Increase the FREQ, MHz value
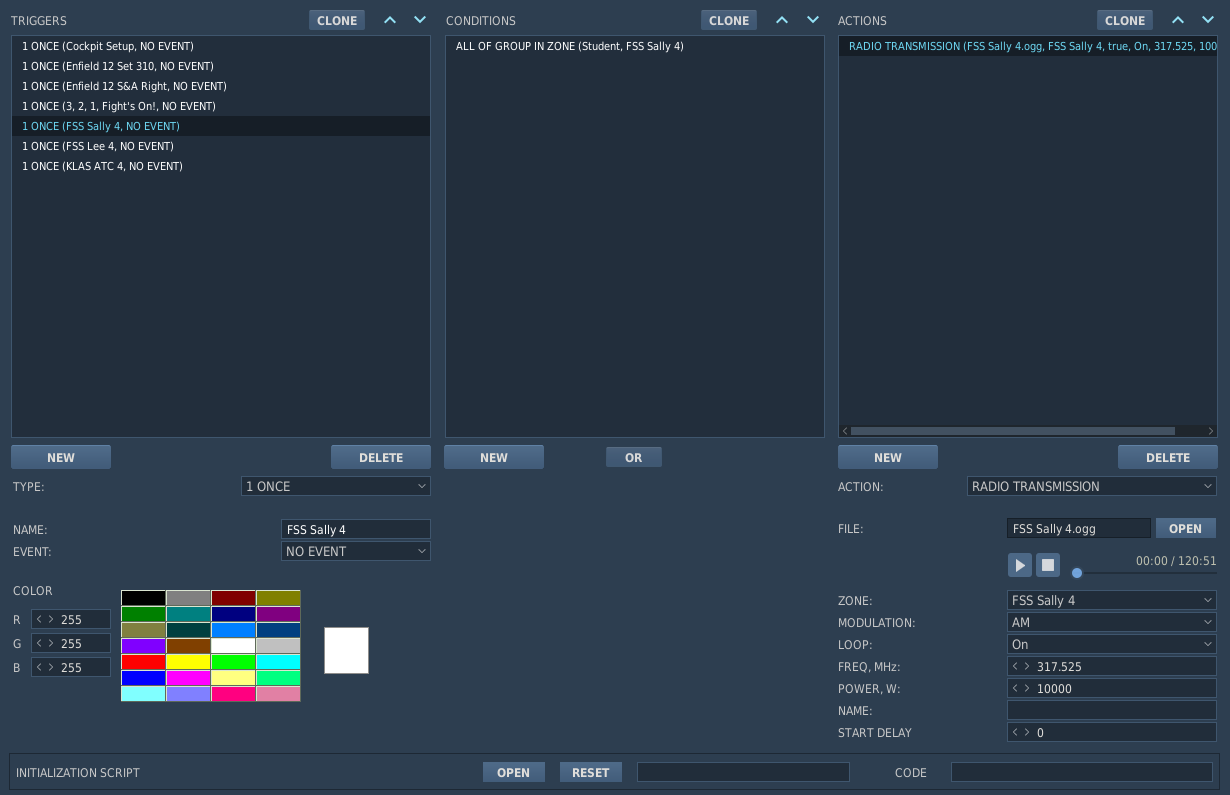 tap(1026, 666)
